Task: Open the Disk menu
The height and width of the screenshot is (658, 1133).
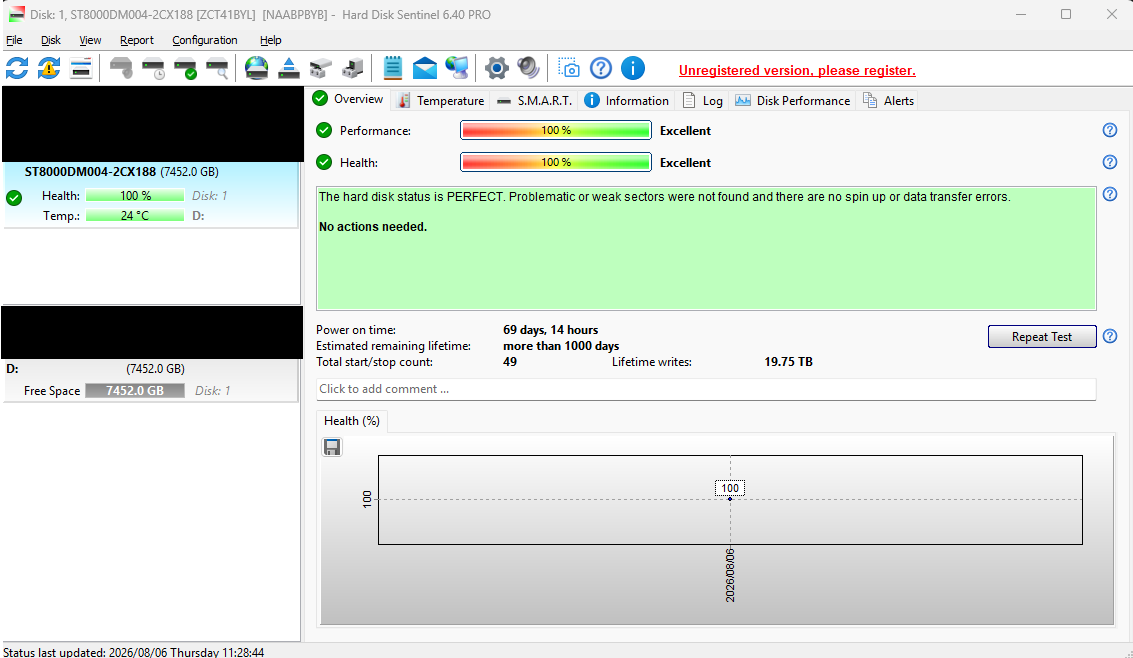Action: (x=51, y=40)
